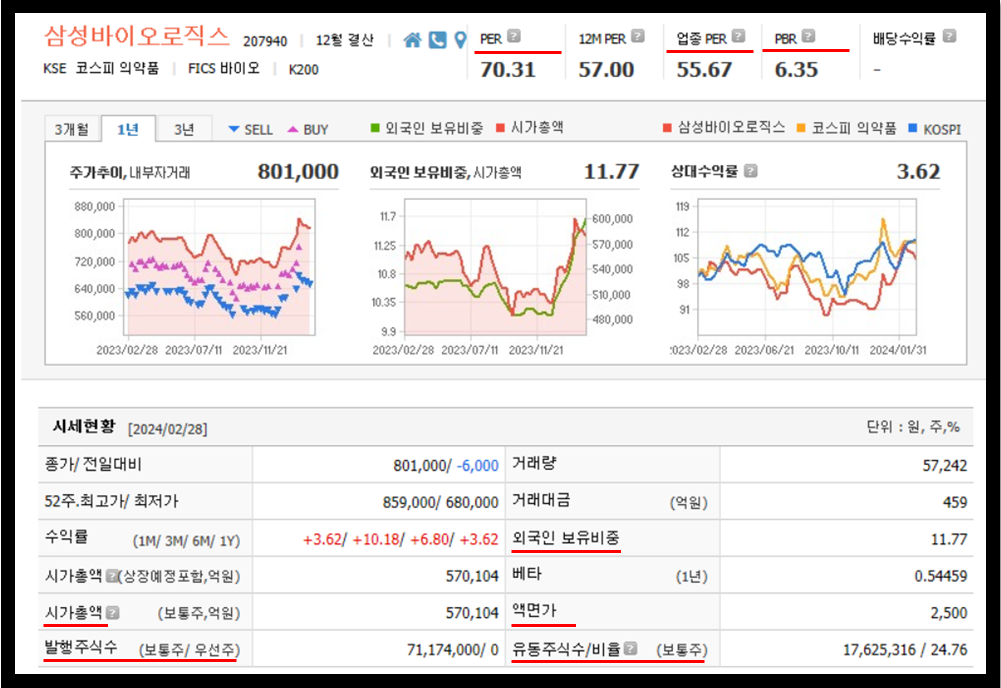This screenshot has height=688, width=1001.
Task: Click the price value 801,000 above chart
Action: click(298, 171)
